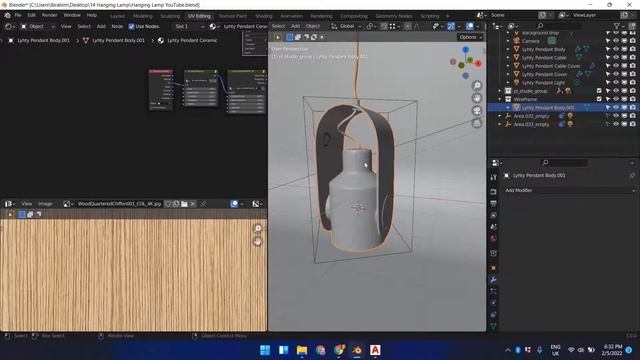Open the Object properties orange square tab
Image resolution: width=640 pixels, height=360 pixels.
coord(493,268)
